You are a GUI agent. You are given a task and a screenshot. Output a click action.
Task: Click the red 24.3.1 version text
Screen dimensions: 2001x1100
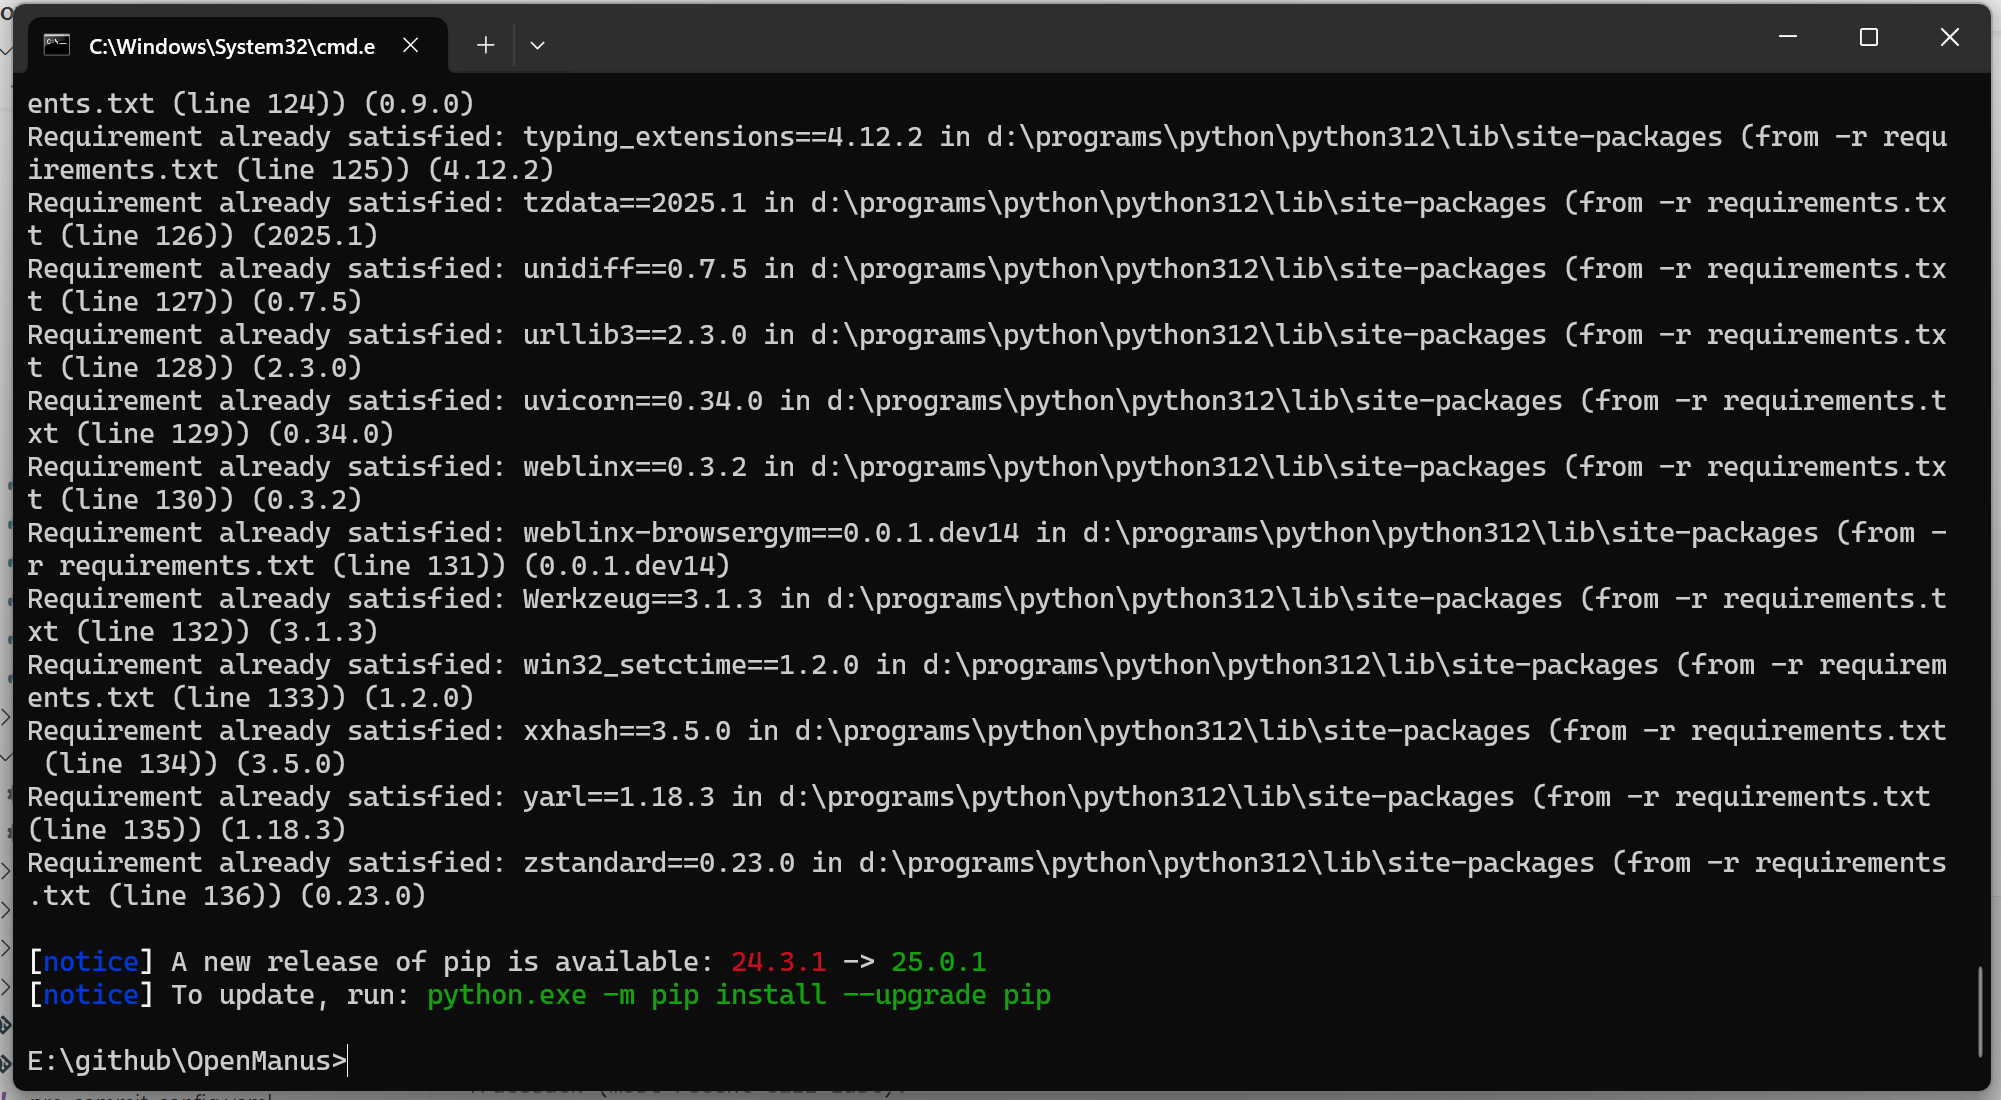point(778,962)
